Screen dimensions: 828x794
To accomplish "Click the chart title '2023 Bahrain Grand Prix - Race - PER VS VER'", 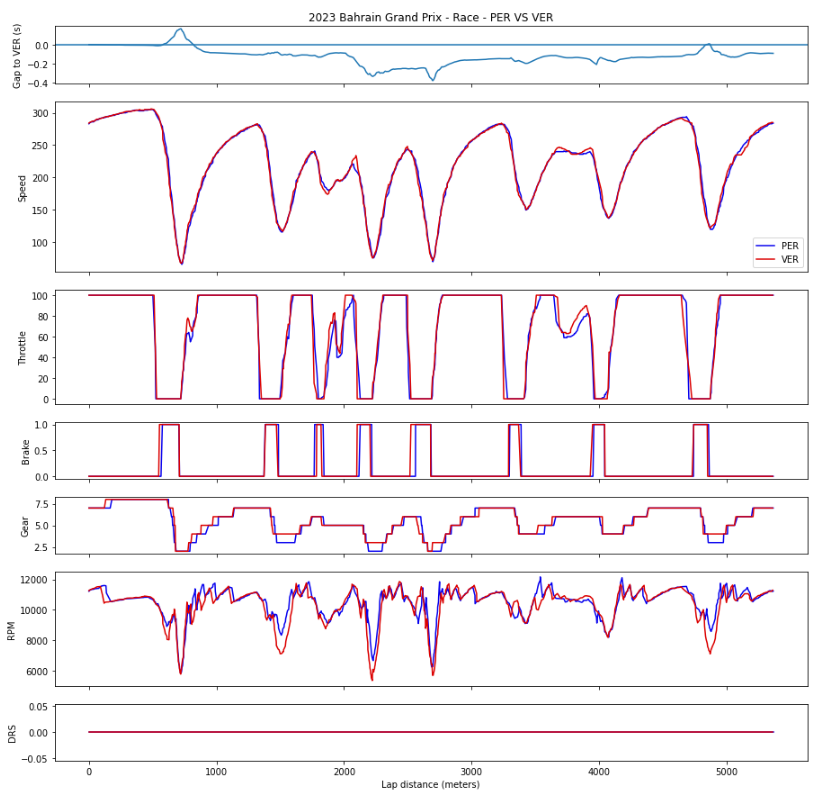I will click(430, 17).
